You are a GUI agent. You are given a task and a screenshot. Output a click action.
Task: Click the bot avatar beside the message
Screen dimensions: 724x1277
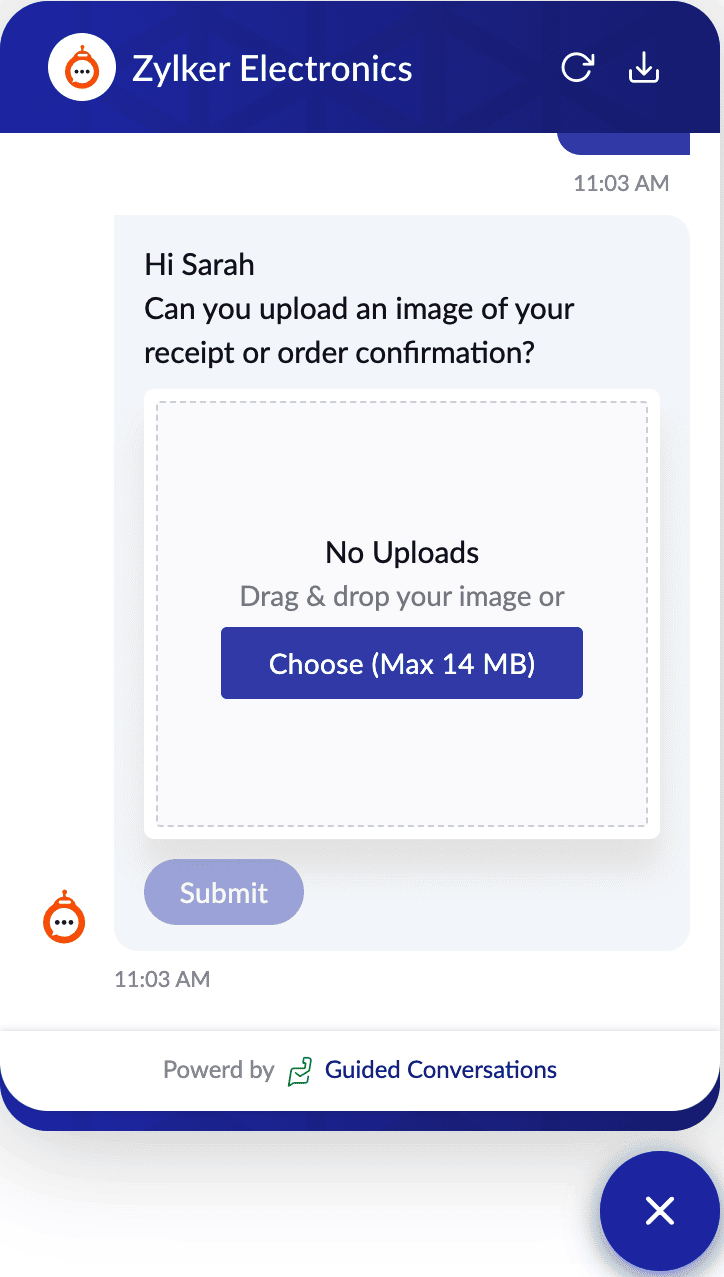(64, 917)
